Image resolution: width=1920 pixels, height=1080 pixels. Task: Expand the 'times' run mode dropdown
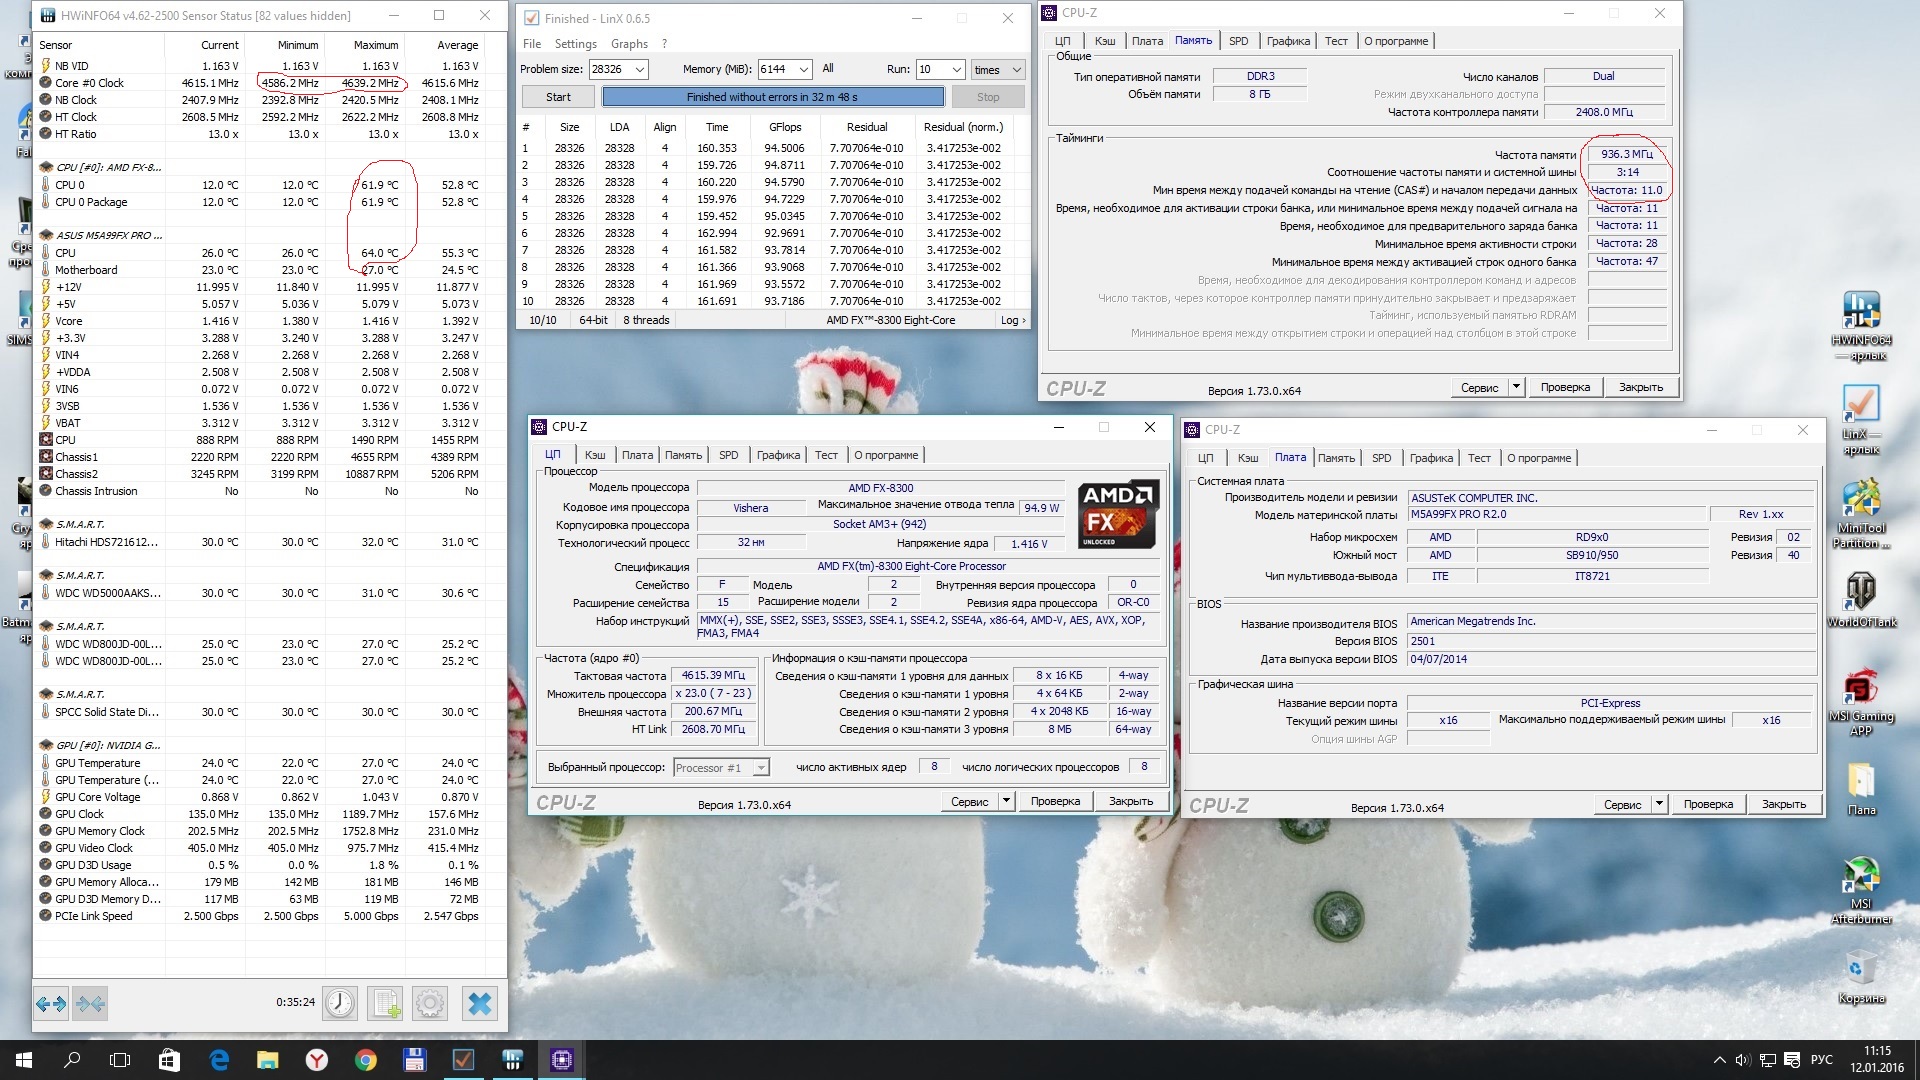(1016, 69)
